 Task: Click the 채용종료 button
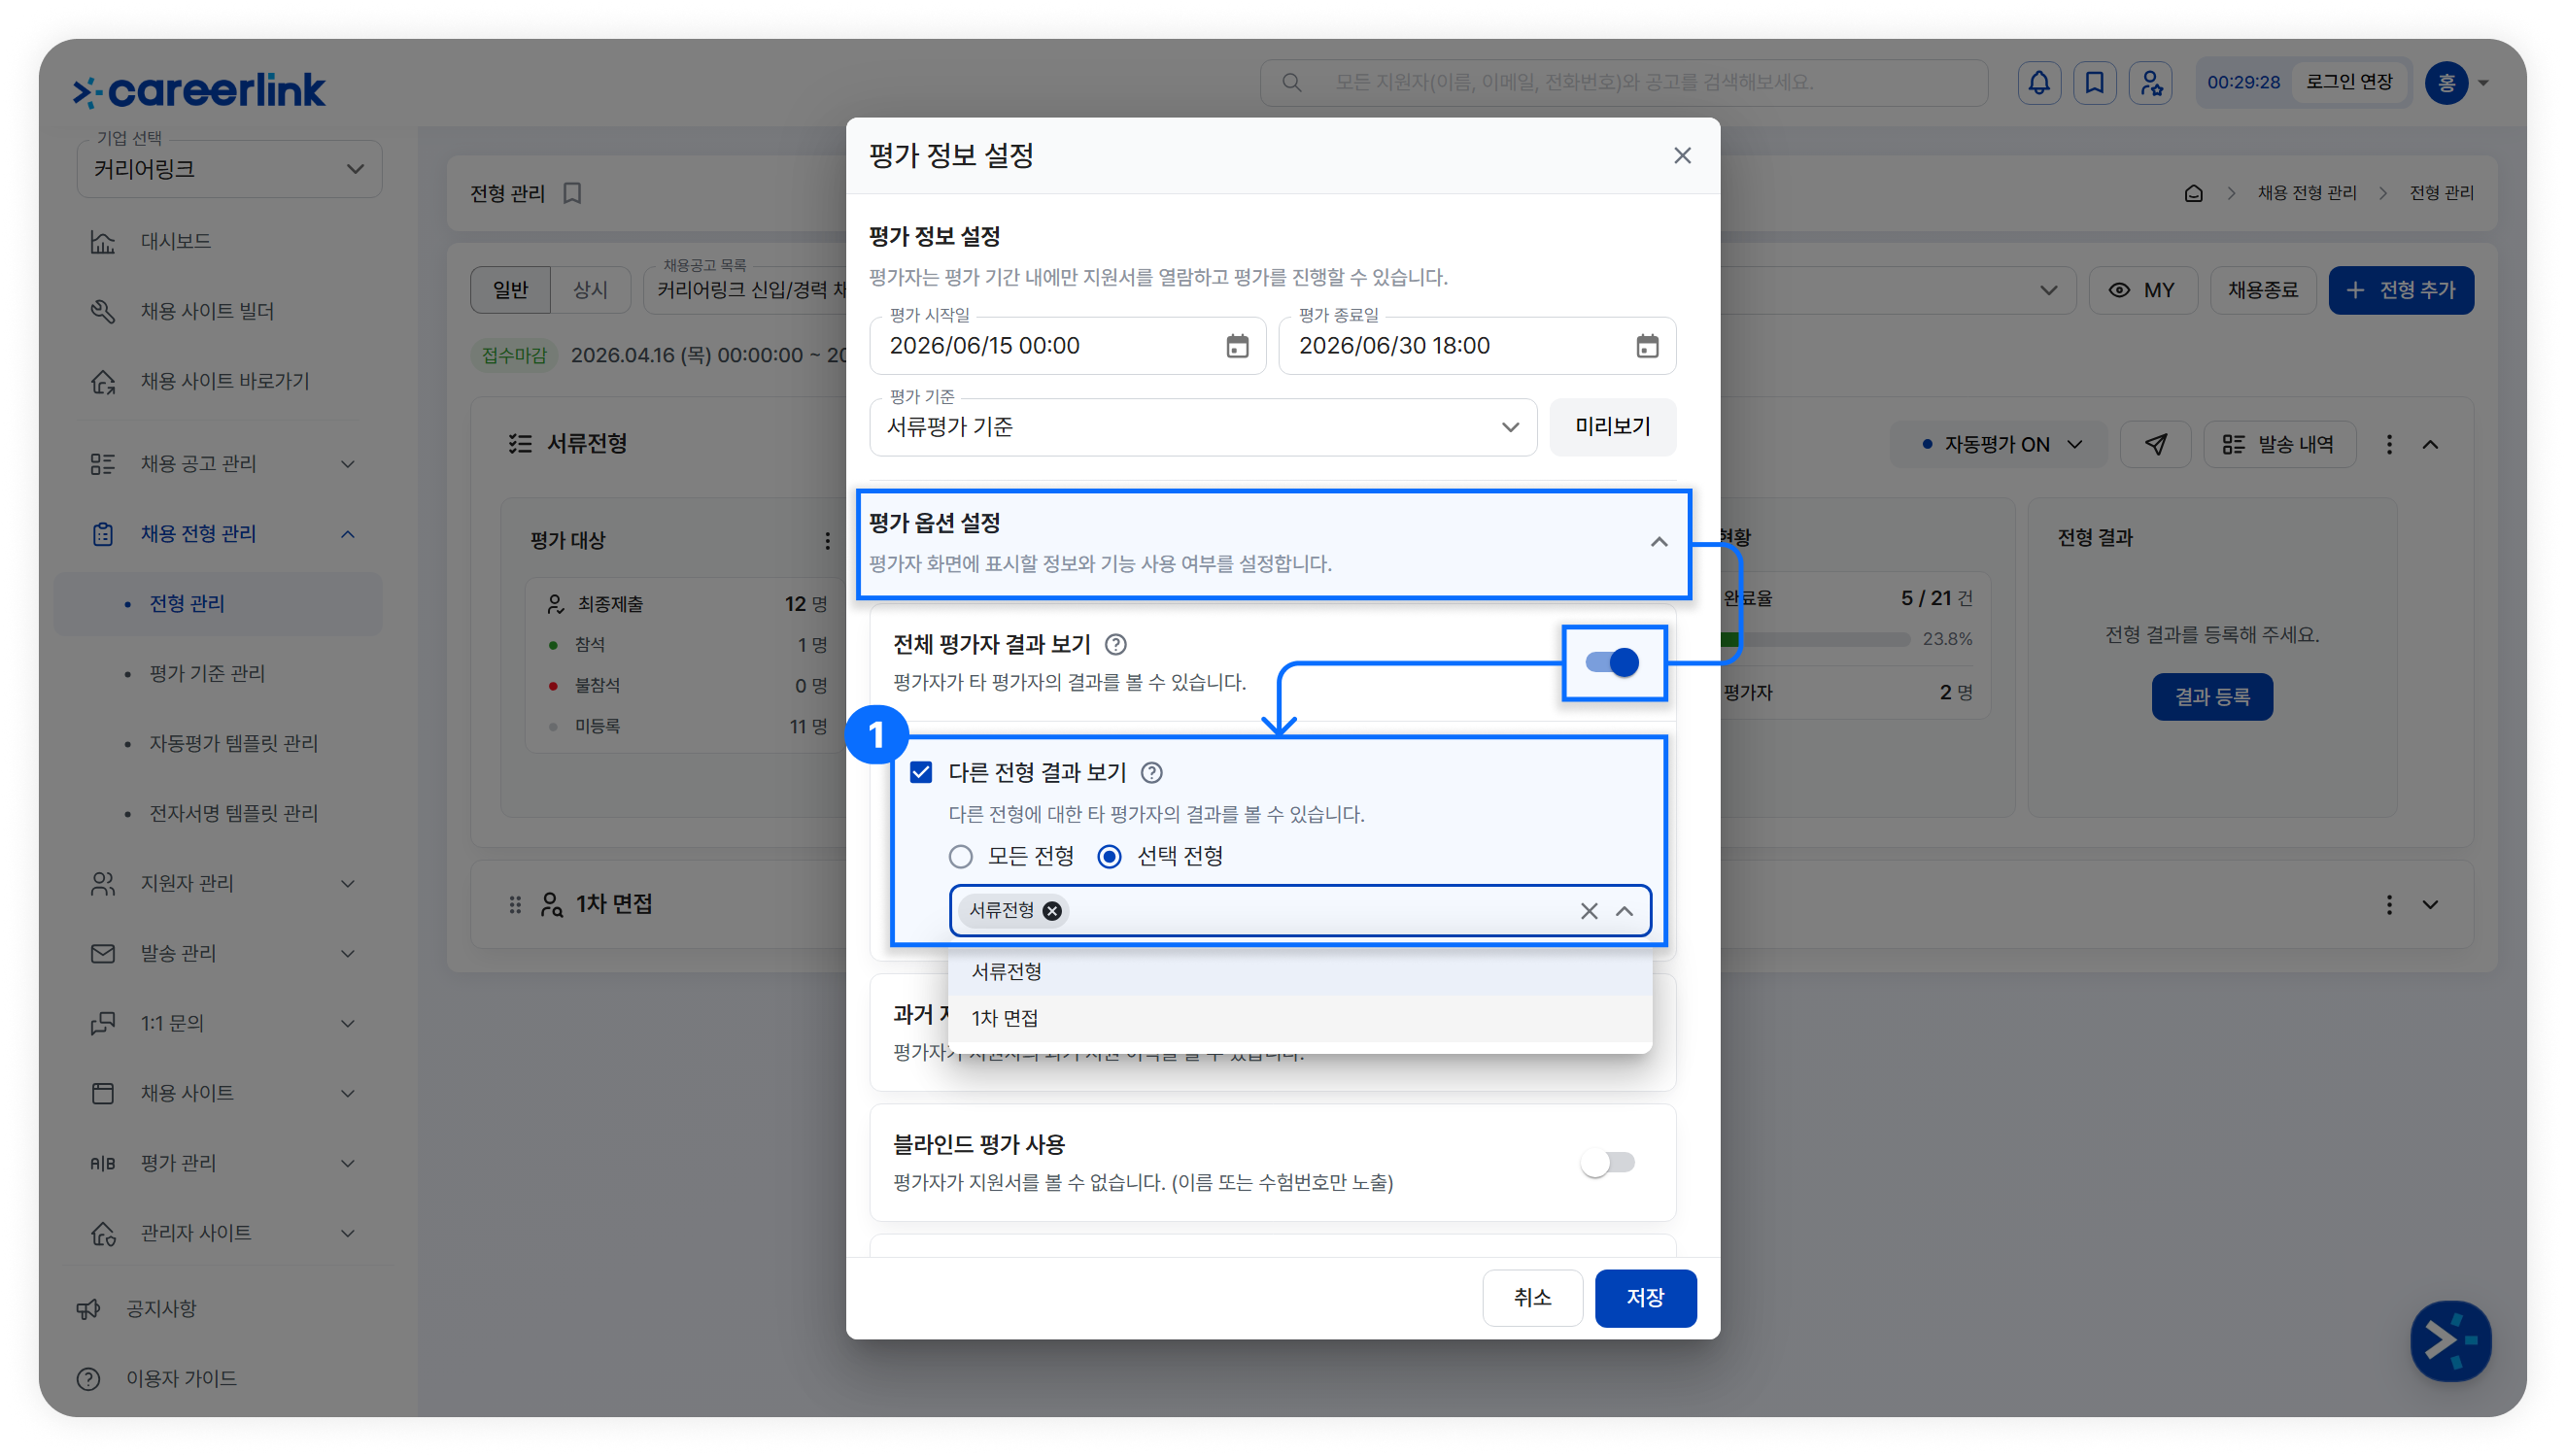(2262, 290)
